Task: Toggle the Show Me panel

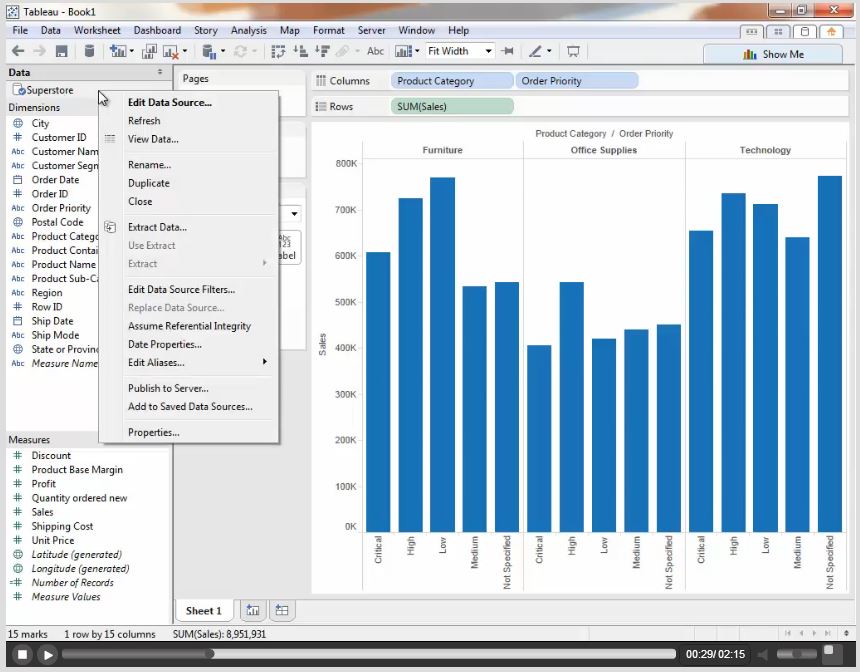Action: click(773, 54)
